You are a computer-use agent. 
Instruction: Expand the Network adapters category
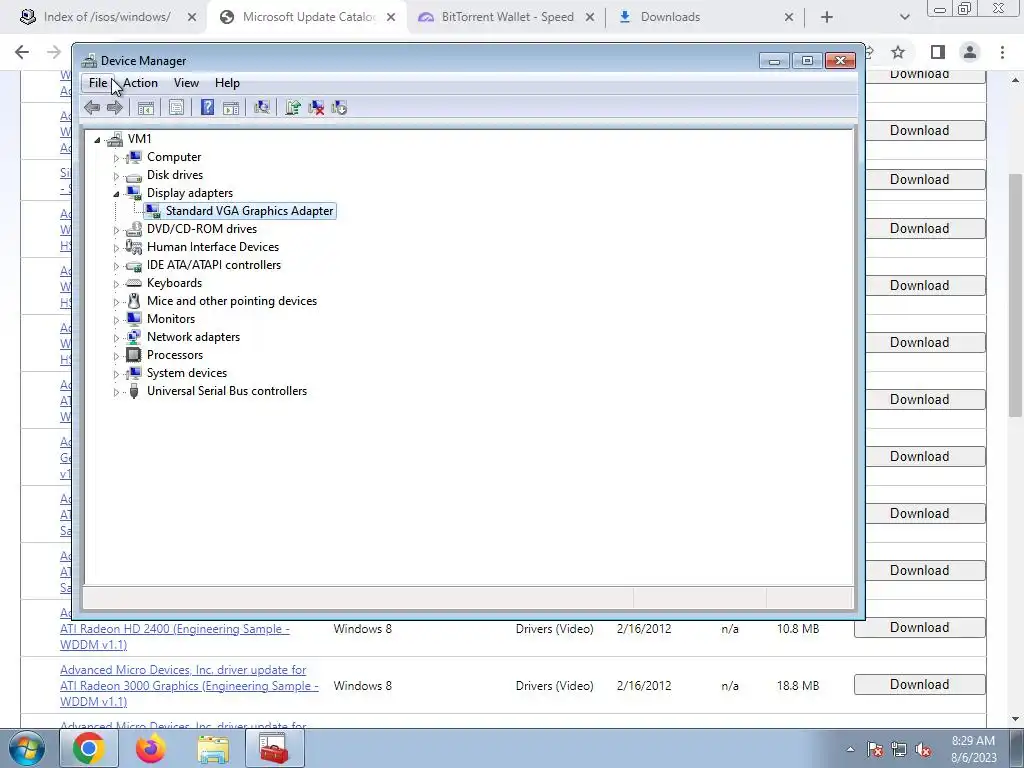116,338
